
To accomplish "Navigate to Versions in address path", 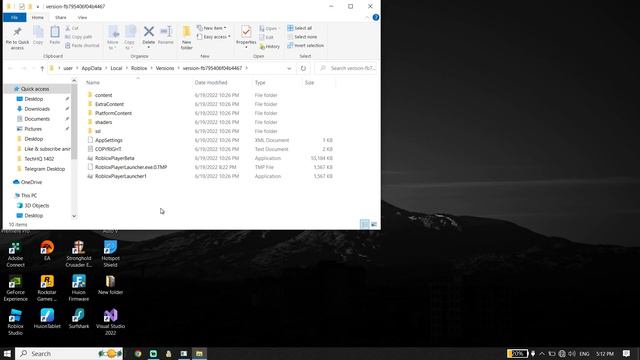I will point(165,68).
